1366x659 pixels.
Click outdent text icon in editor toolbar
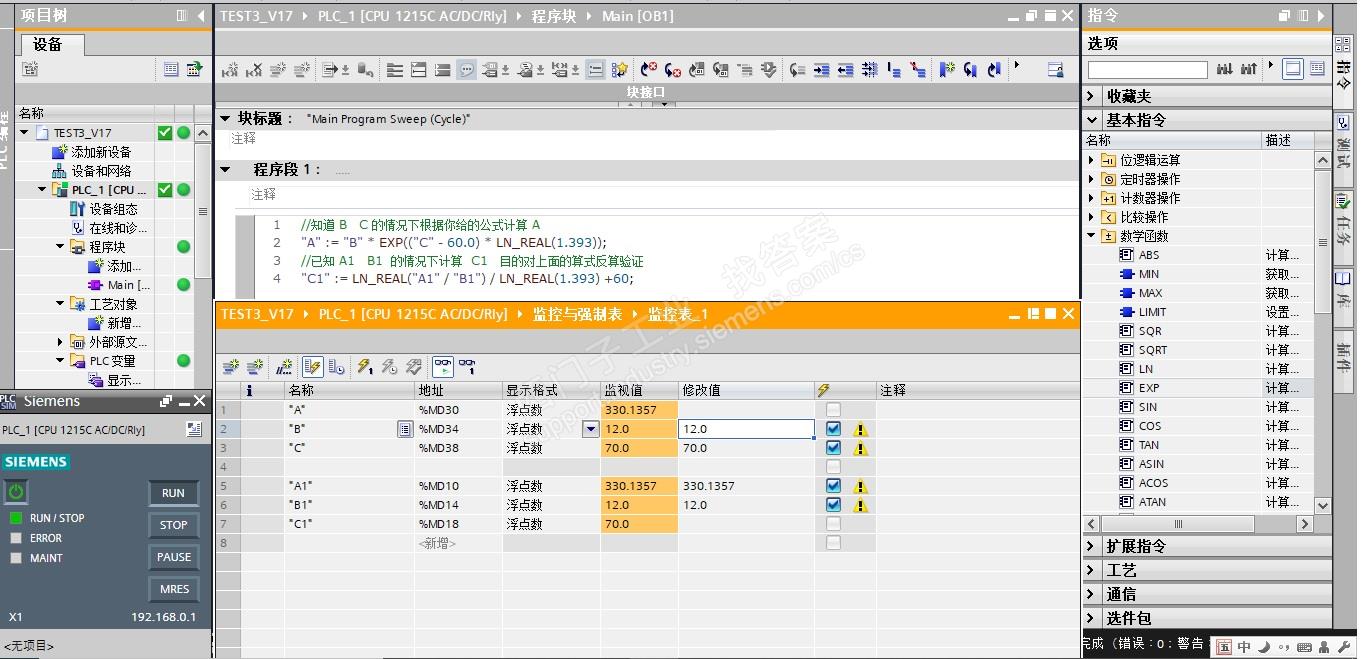coord(846,70)
